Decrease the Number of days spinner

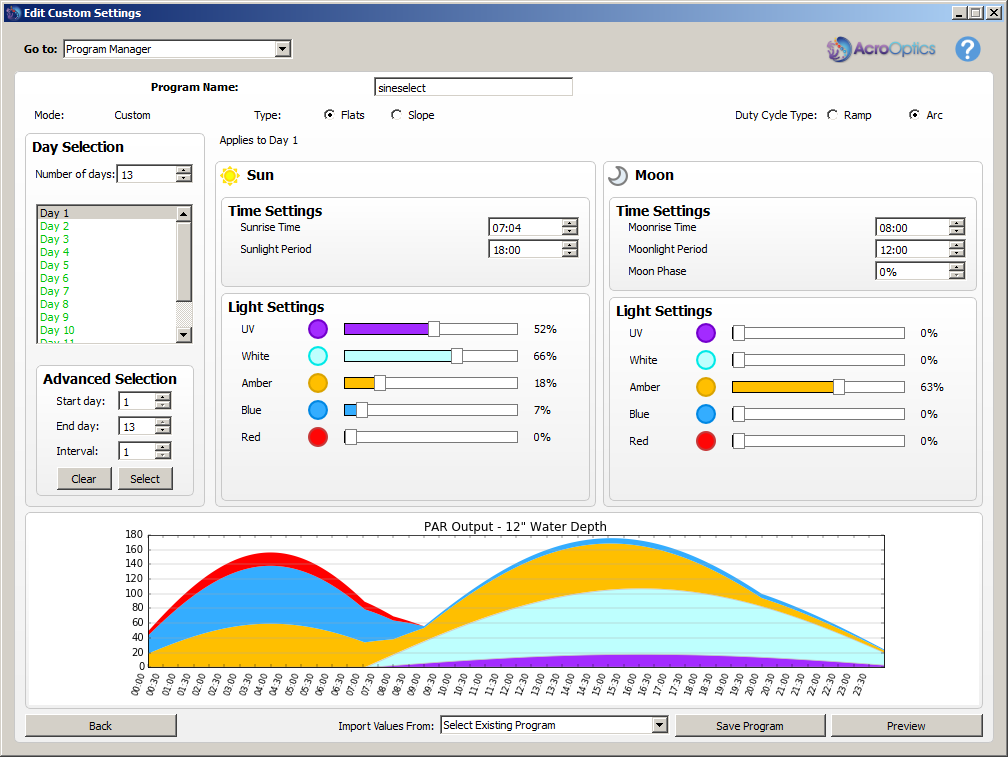click(x=184, y=178)
